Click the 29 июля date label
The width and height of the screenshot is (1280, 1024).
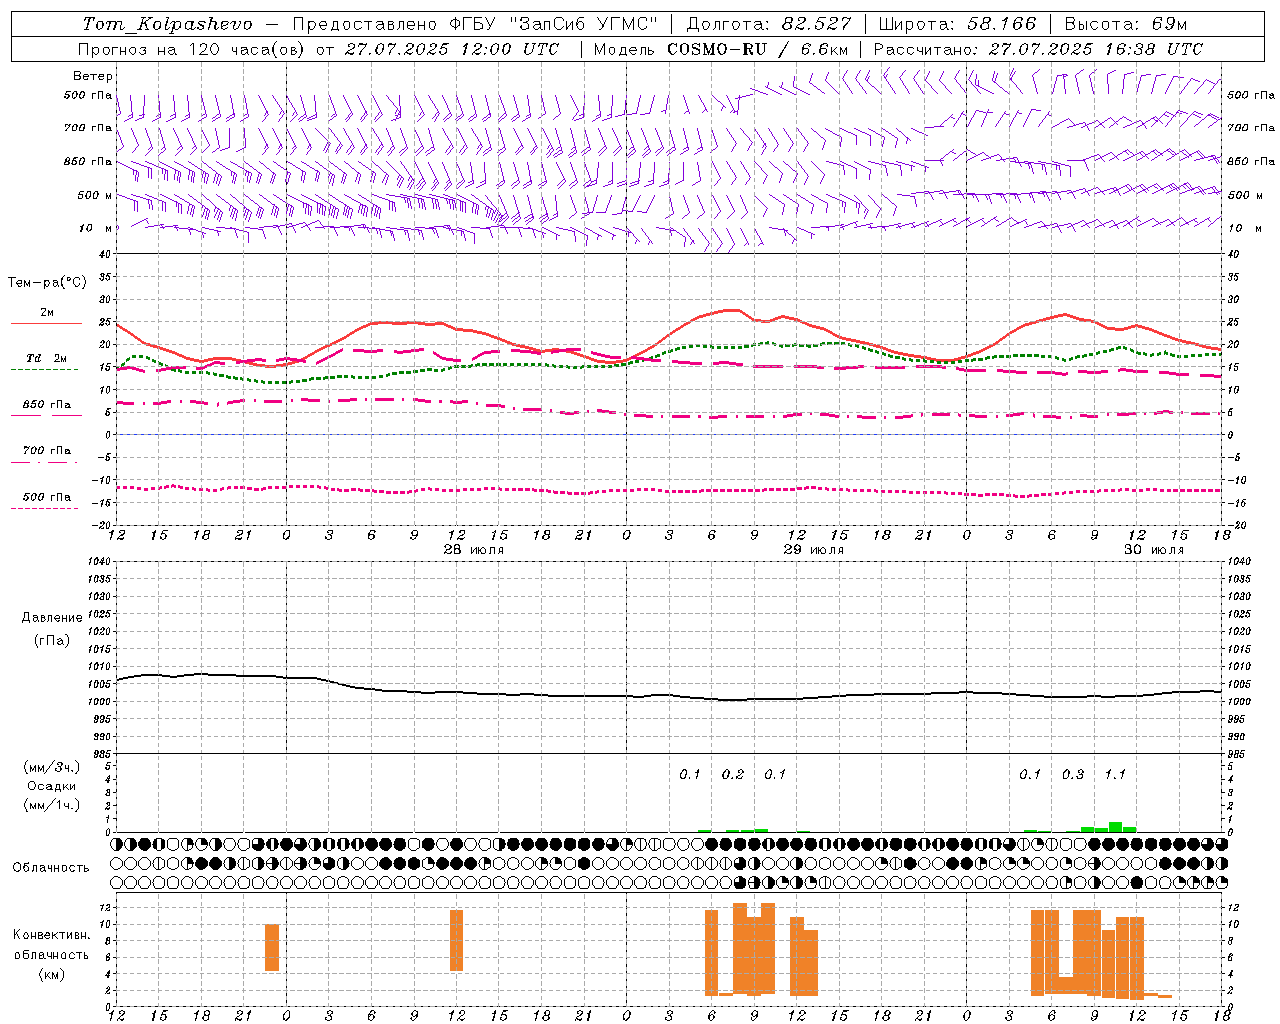814,550
